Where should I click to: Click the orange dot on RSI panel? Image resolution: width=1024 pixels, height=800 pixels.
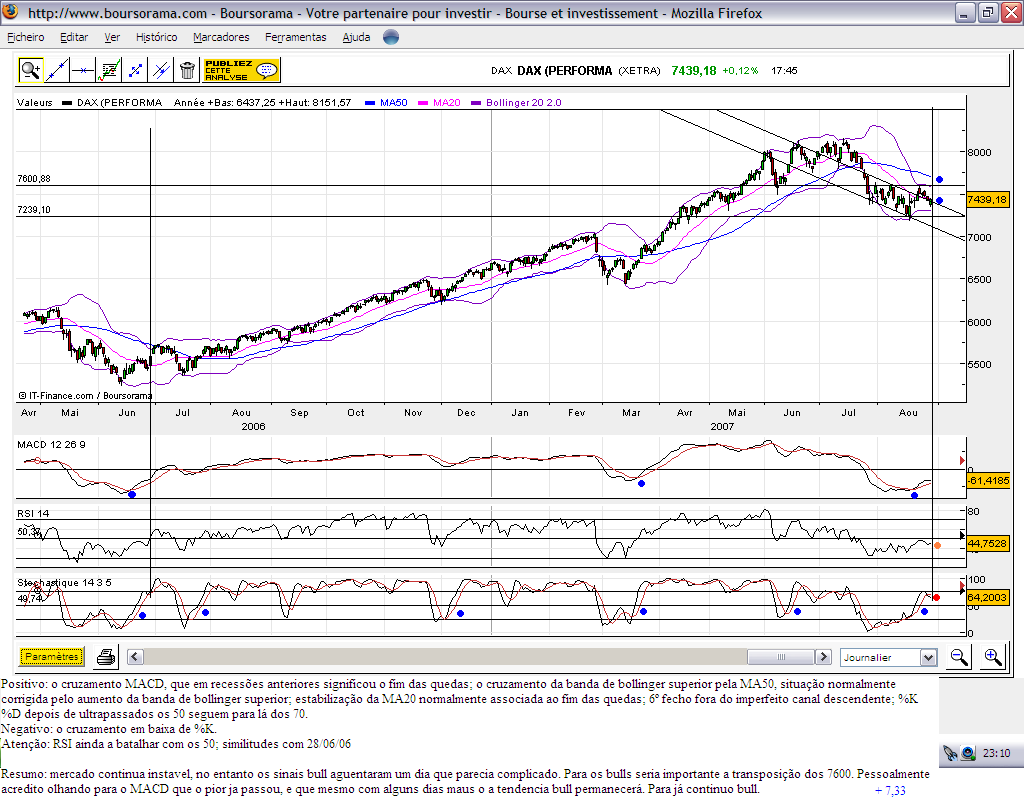(938, 545)
